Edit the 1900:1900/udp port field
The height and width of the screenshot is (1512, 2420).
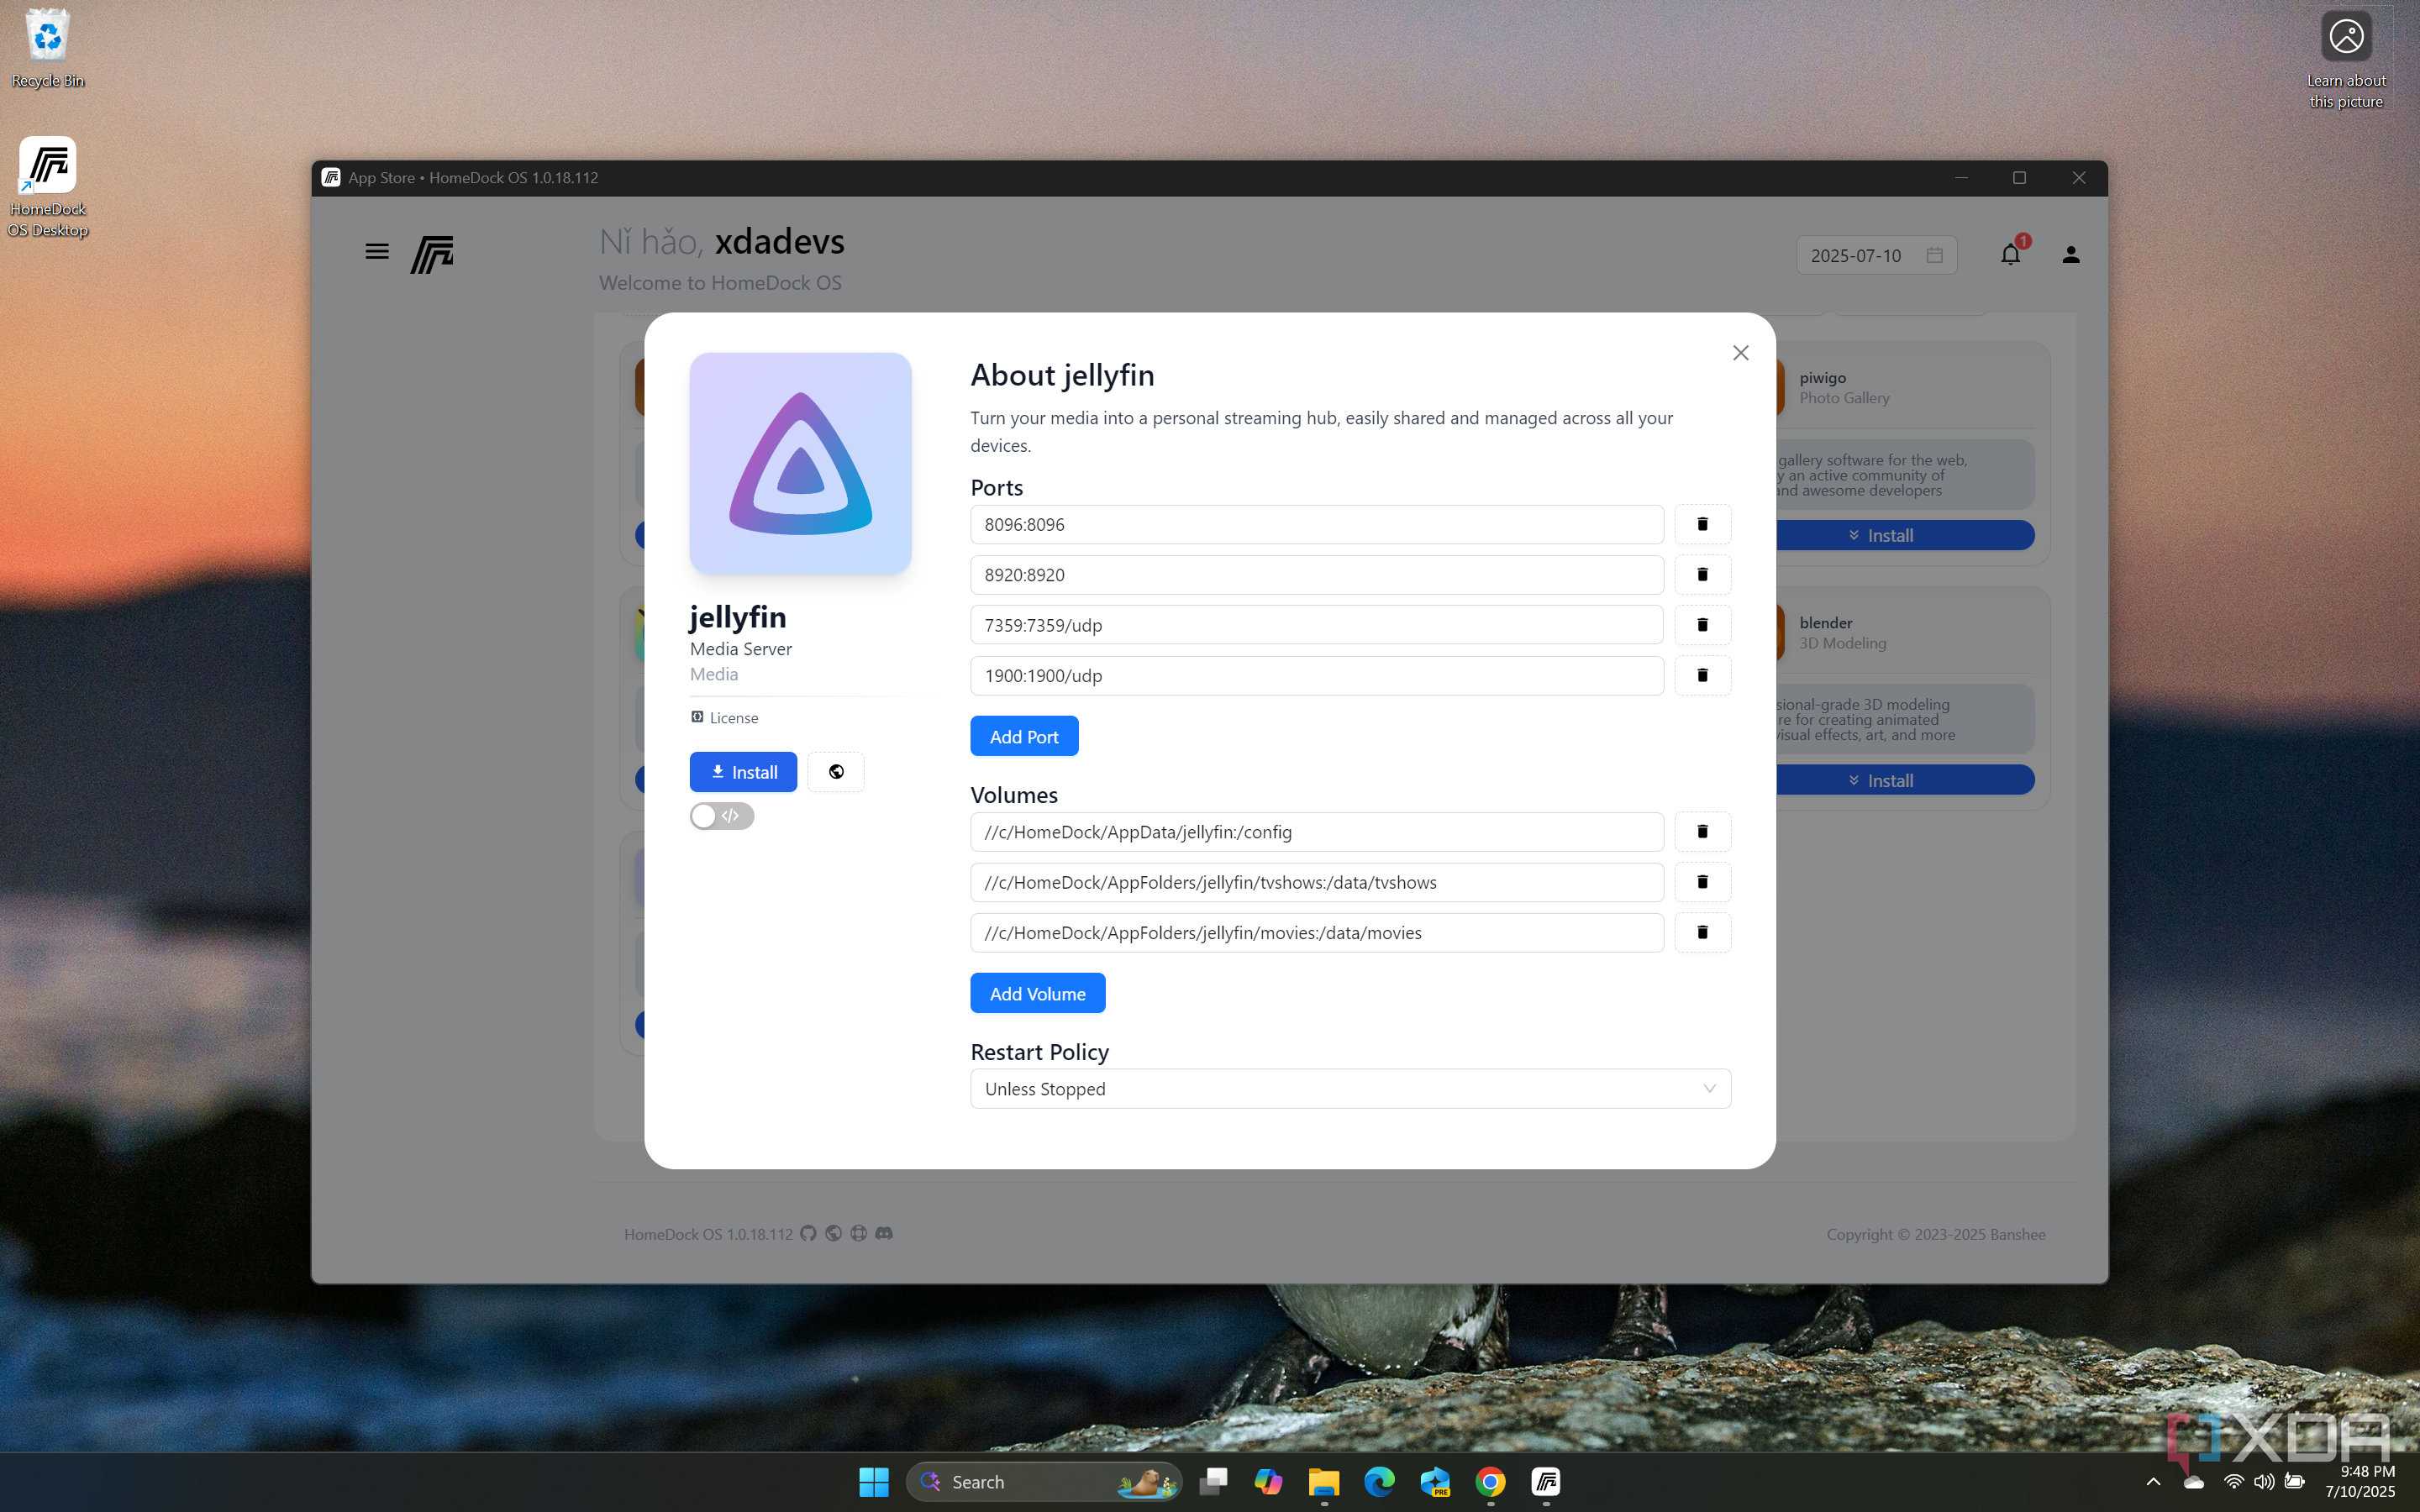(1316, 675)
